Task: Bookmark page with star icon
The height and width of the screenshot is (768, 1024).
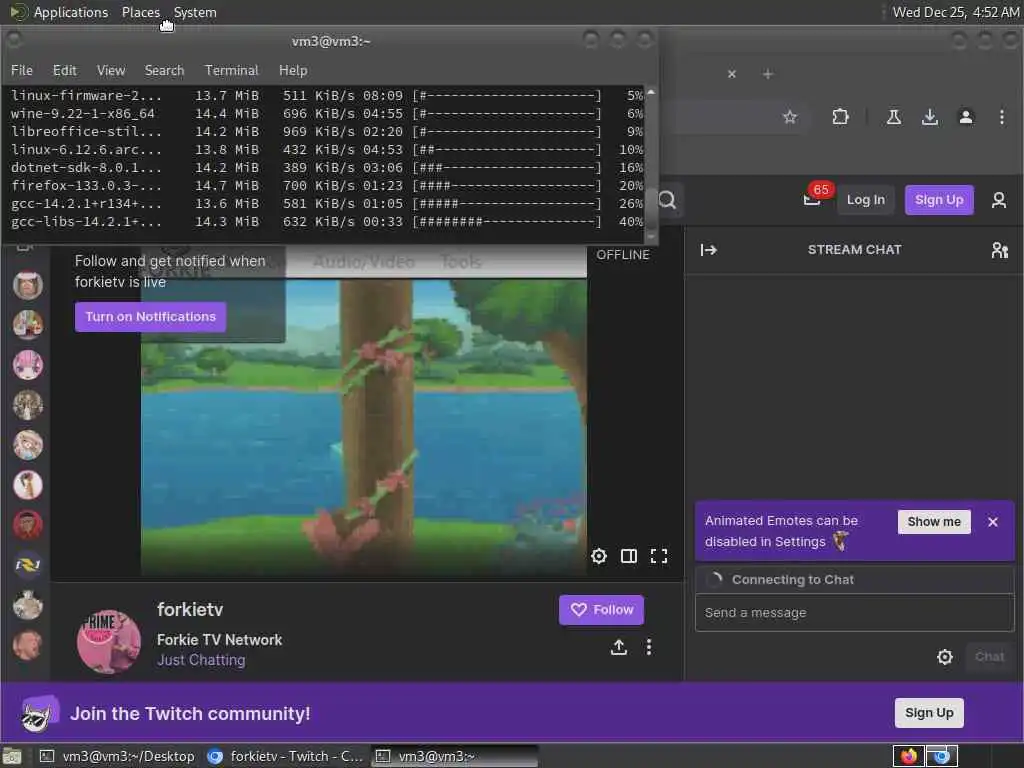Action: pos(790,117)
